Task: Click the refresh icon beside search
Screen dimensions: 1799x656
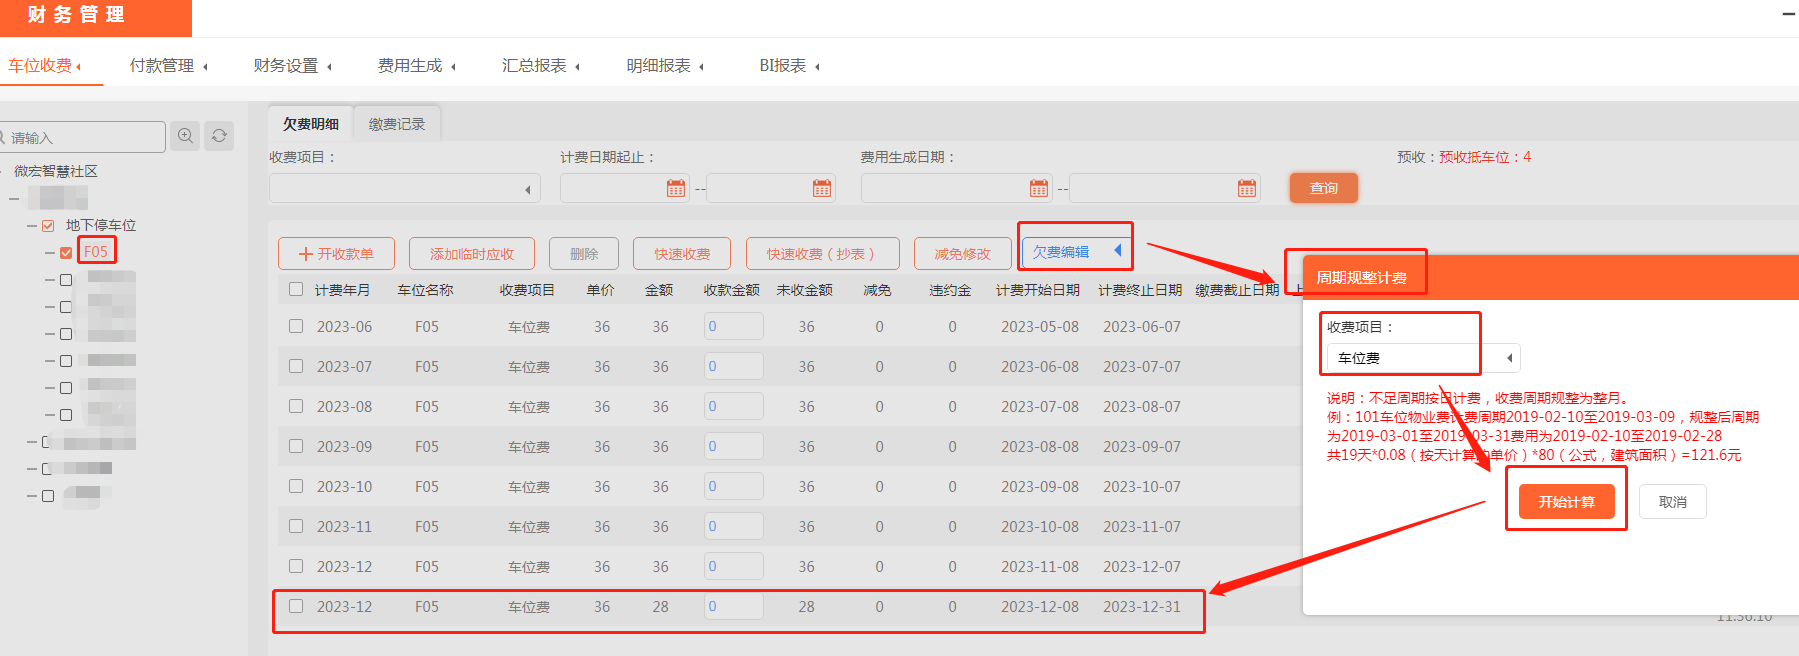Action: 219,136
